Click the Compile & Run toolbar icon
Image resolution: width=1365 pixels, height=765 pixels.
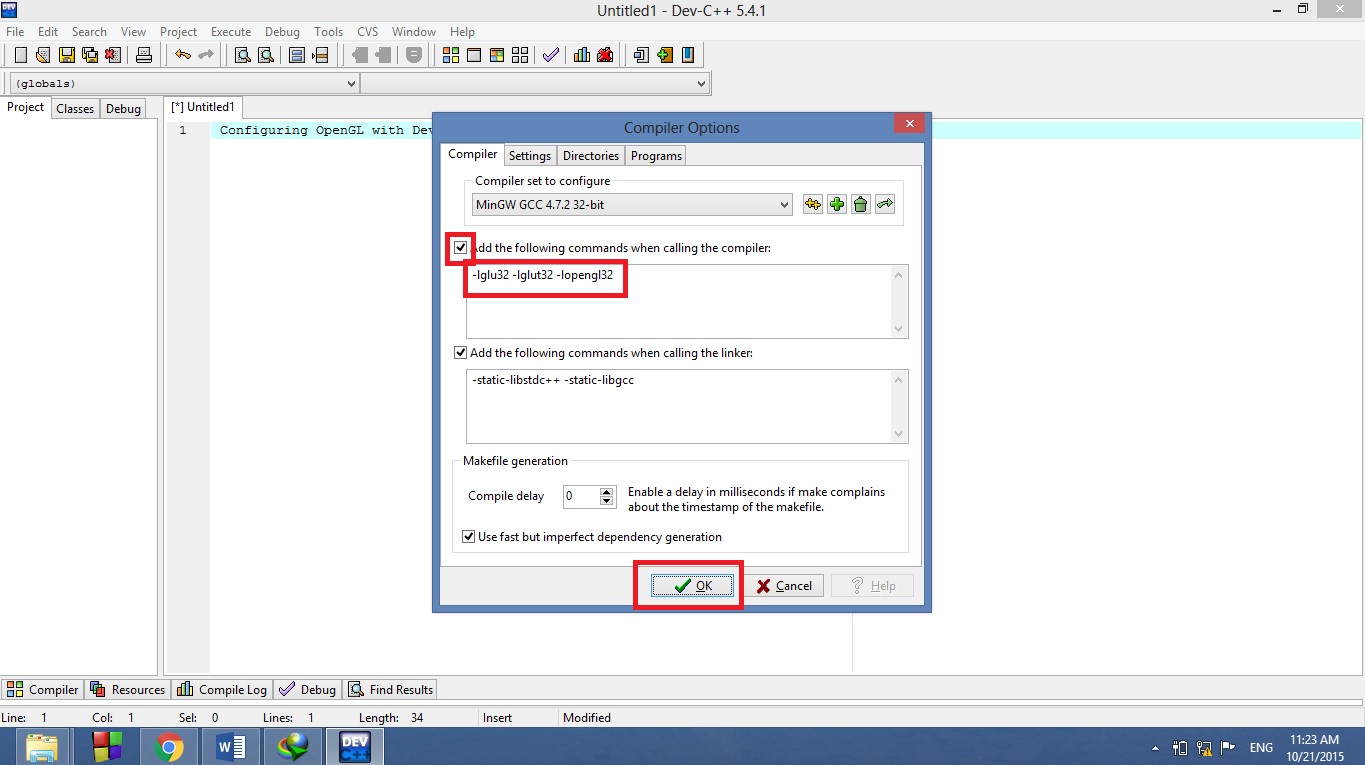496,55
